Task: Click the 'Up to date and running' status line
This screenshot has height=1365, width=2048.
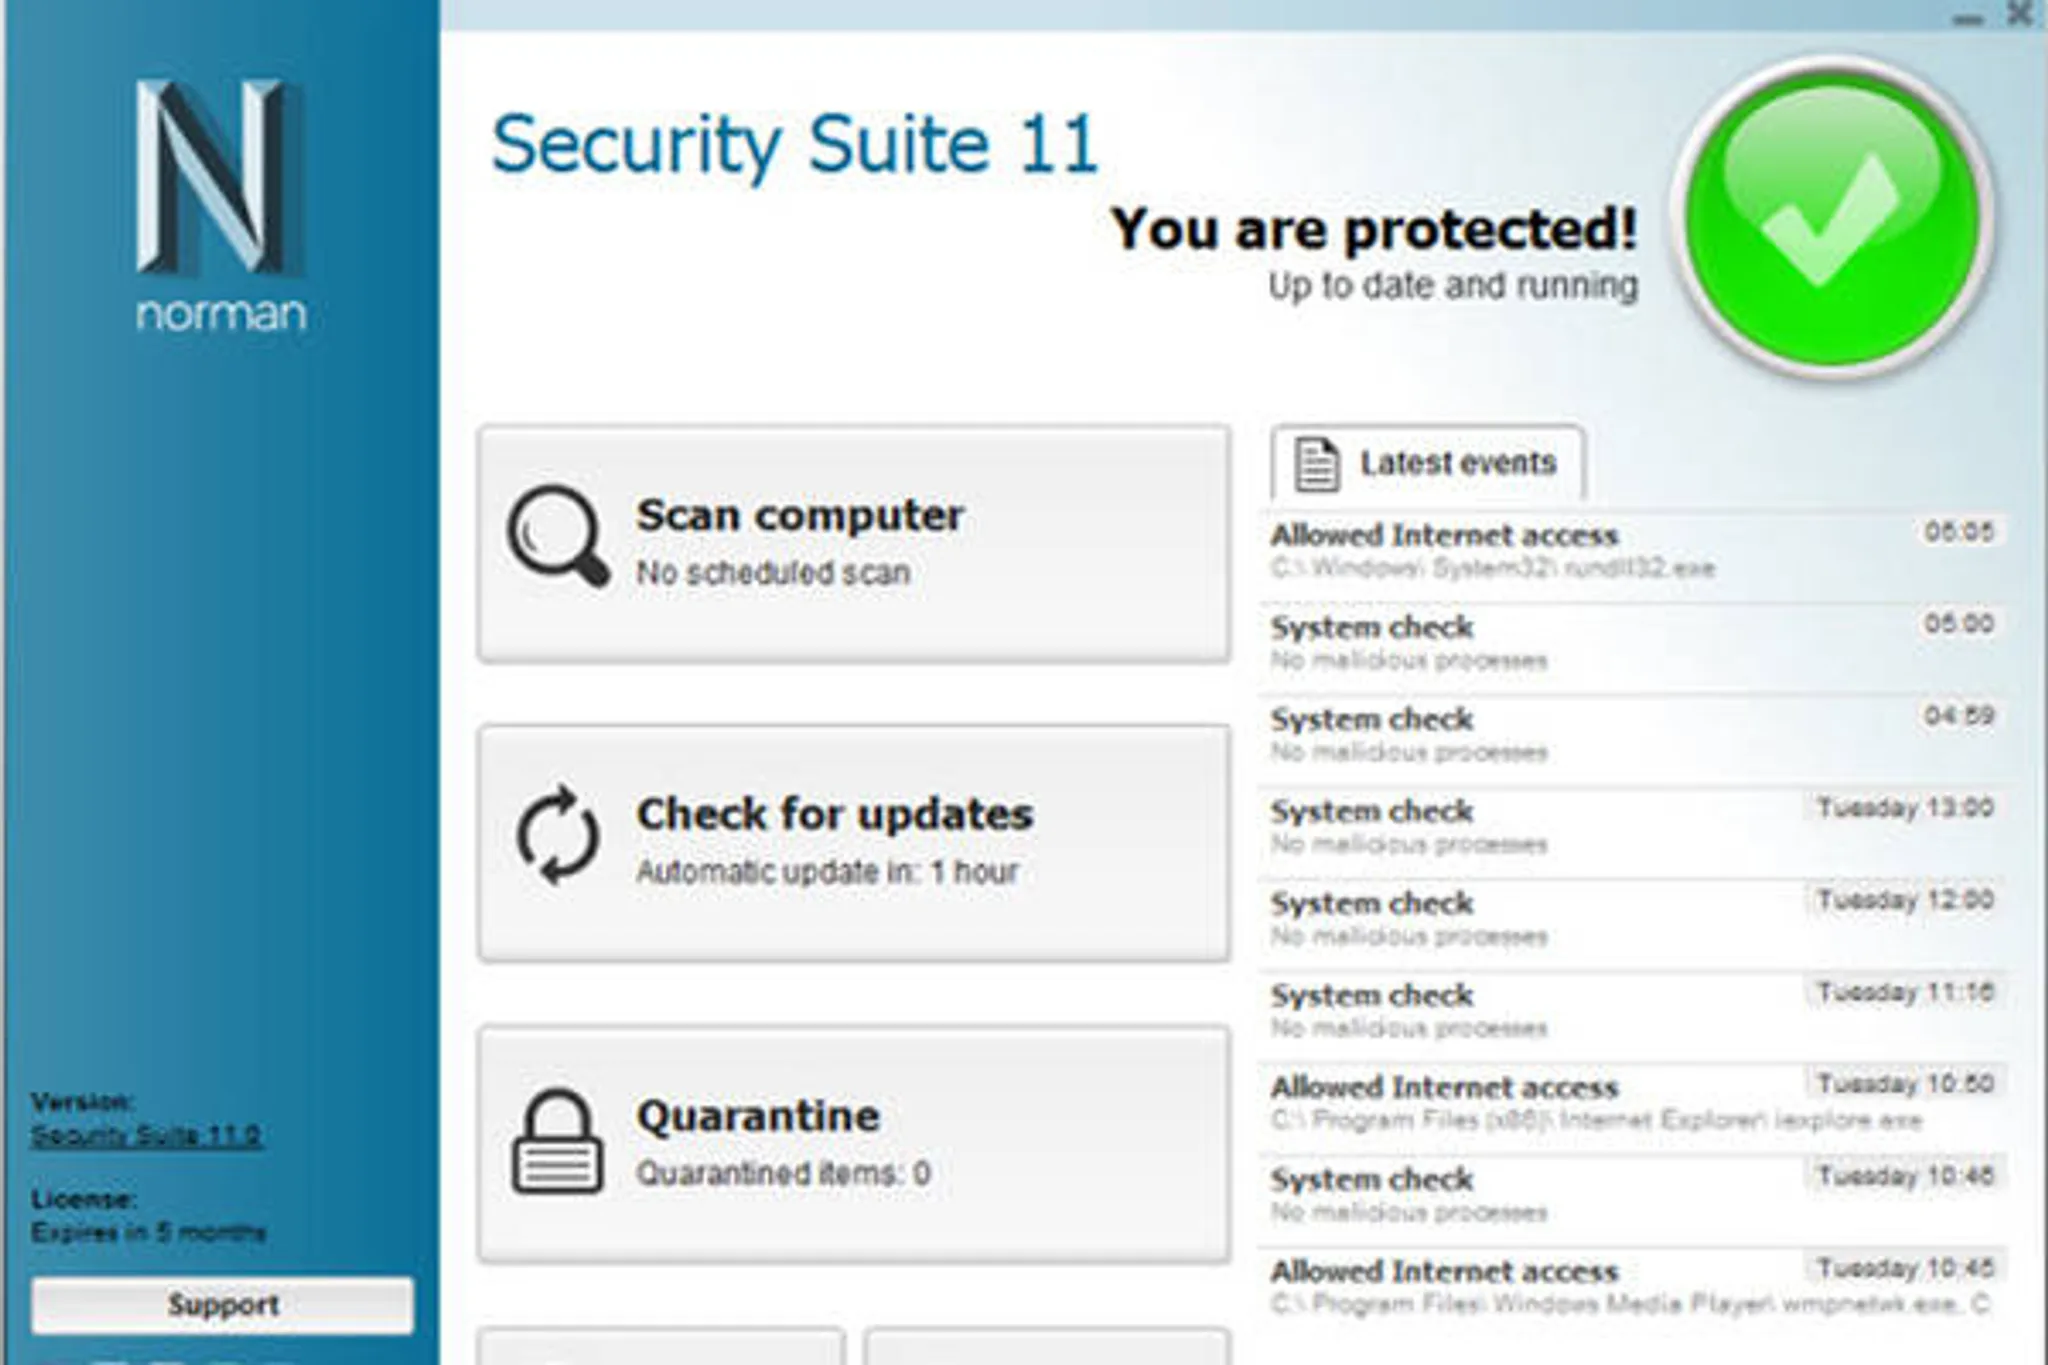Action: [x=1453, y=286]
